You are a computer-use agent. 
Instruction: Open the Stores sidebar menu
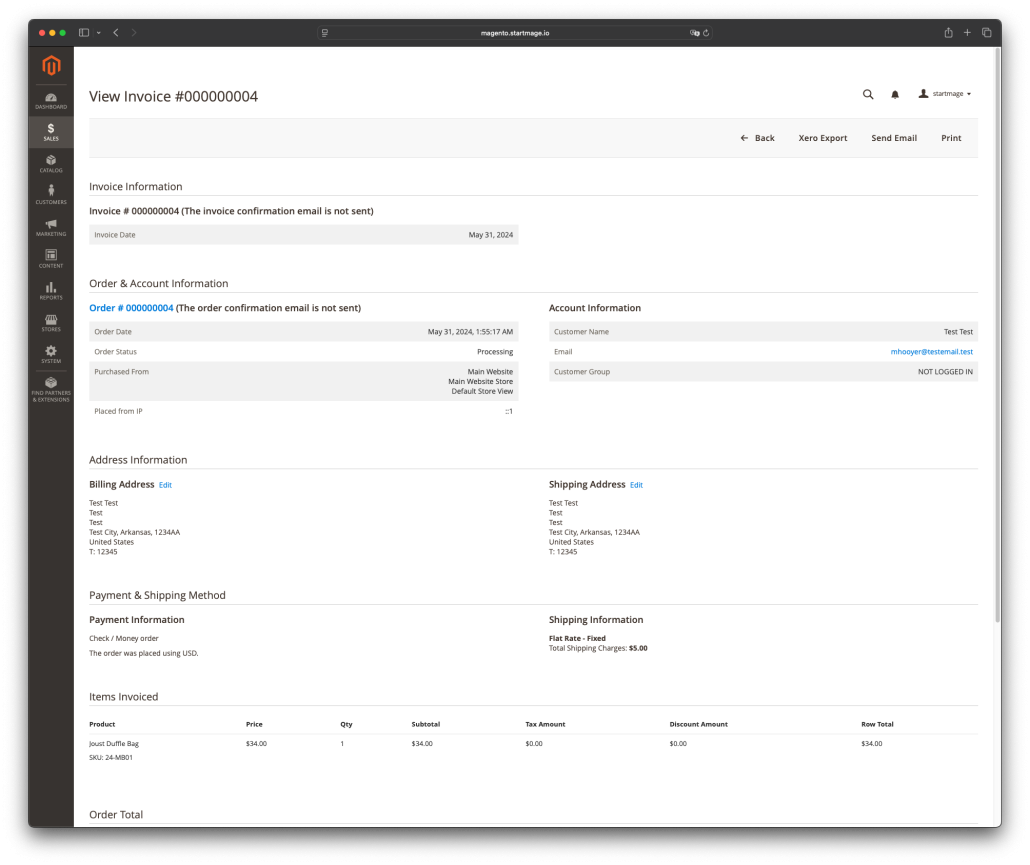pyautogui.click(x=51, y=322)
